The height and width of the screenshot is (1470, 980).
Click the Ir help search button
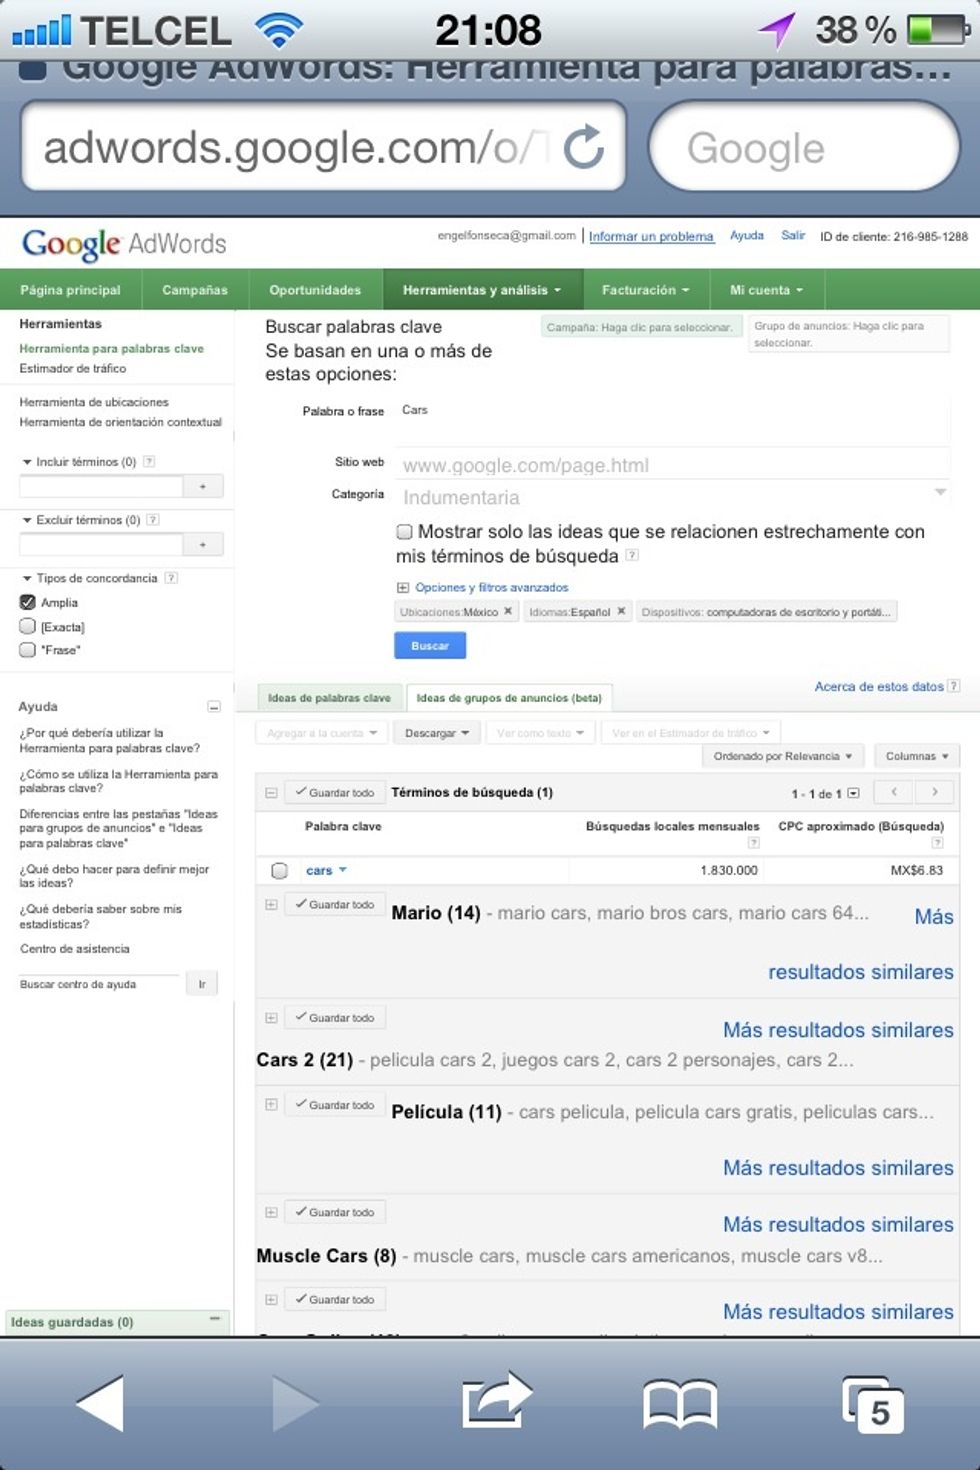[202, 984]
